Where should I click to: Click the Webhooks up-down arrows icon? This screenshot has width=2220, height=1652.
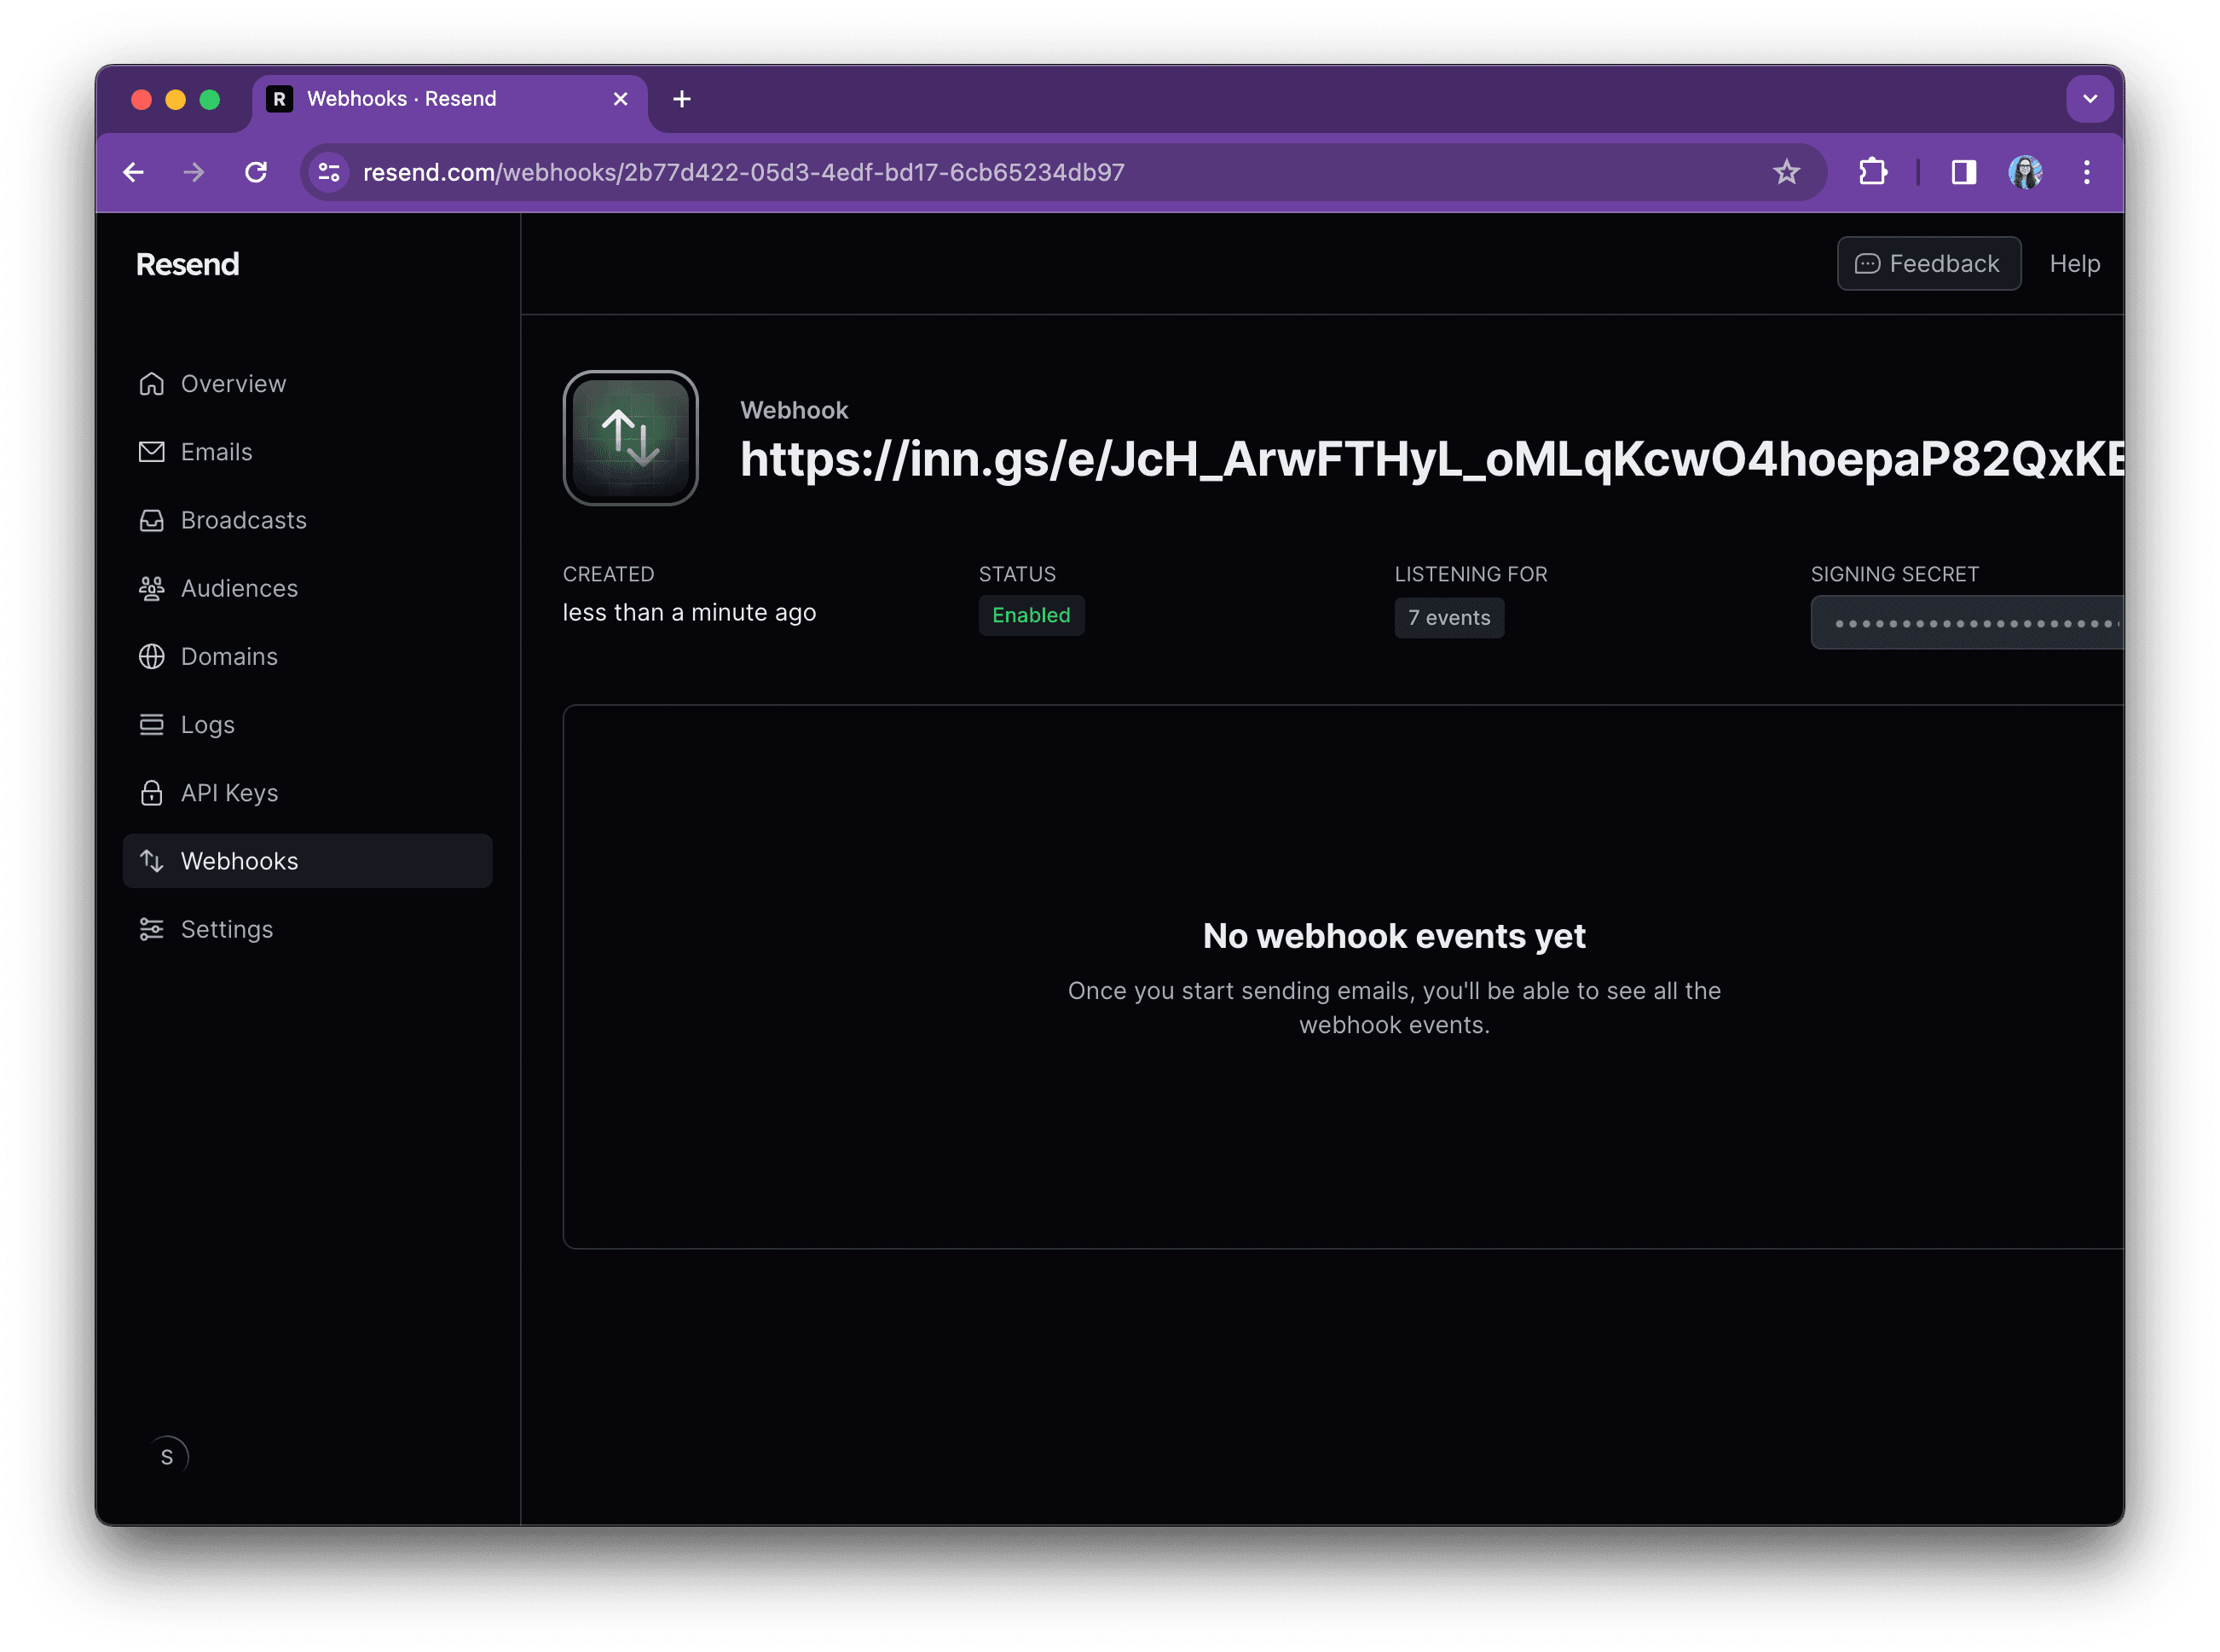click(152, 860)
